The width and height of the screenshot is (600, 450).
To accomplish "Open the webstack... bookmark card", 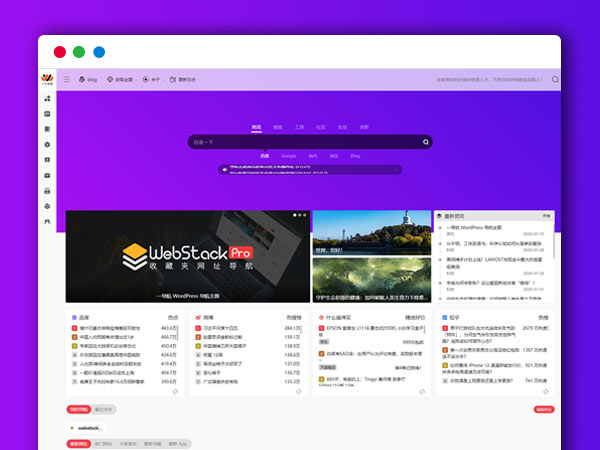I will pos(86,428).
